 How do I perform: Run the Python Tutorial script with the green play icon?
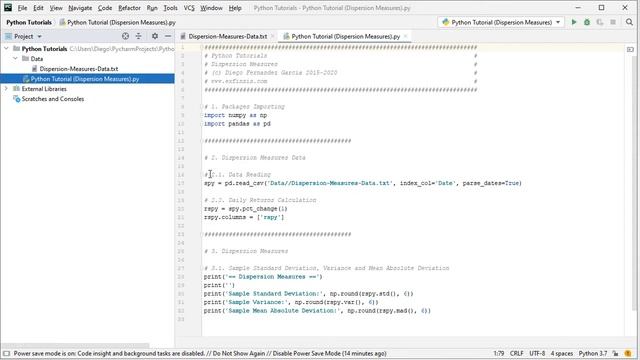click(574, 22)
